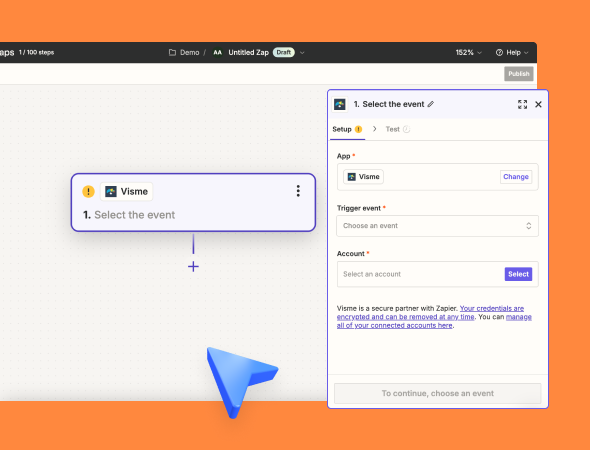Open the zap title dropdown chevron

coord(302,53)
